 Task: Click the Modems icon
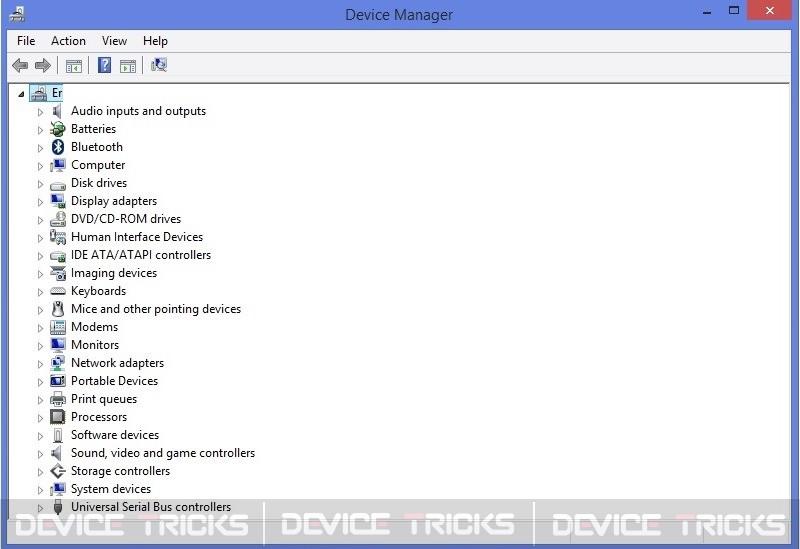click(x=58, y=327)
